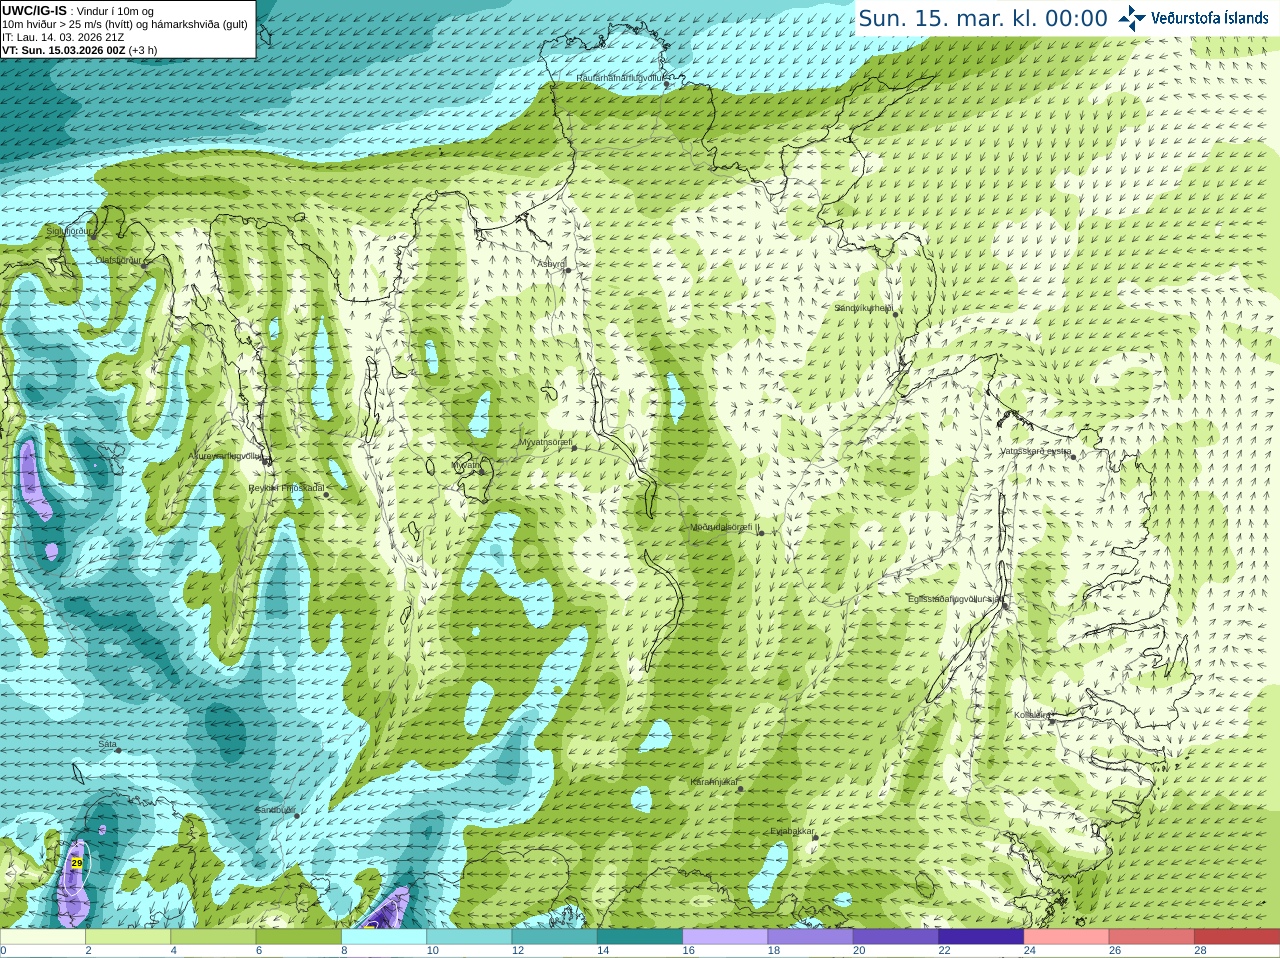
Task: Click the 28+ m/s red legend swatch
Action: (1237, 937)
